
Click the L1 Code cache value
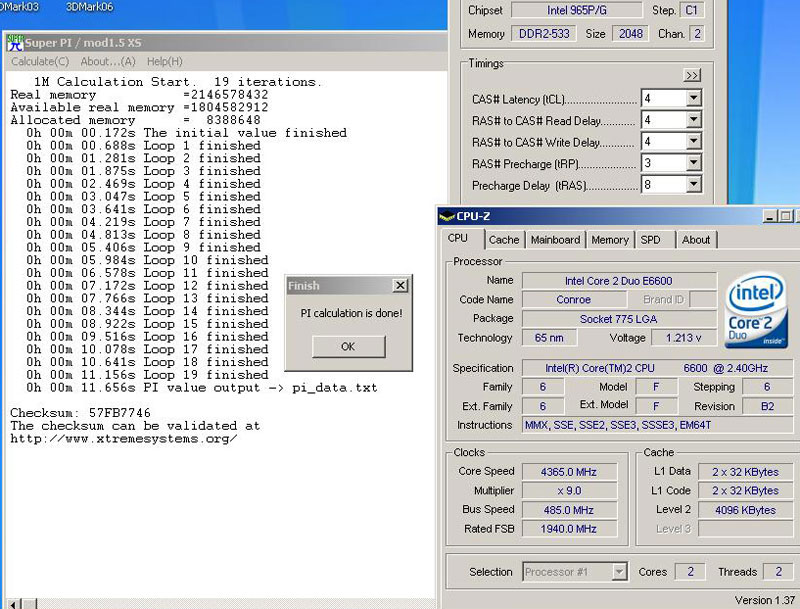(x=745, y=491)
